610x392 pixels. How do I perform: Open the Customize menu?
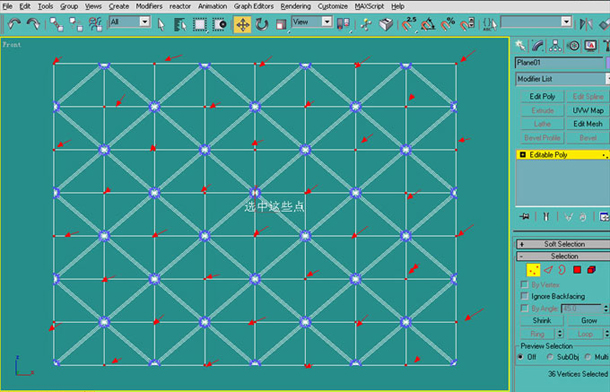[x=333, y=6]
